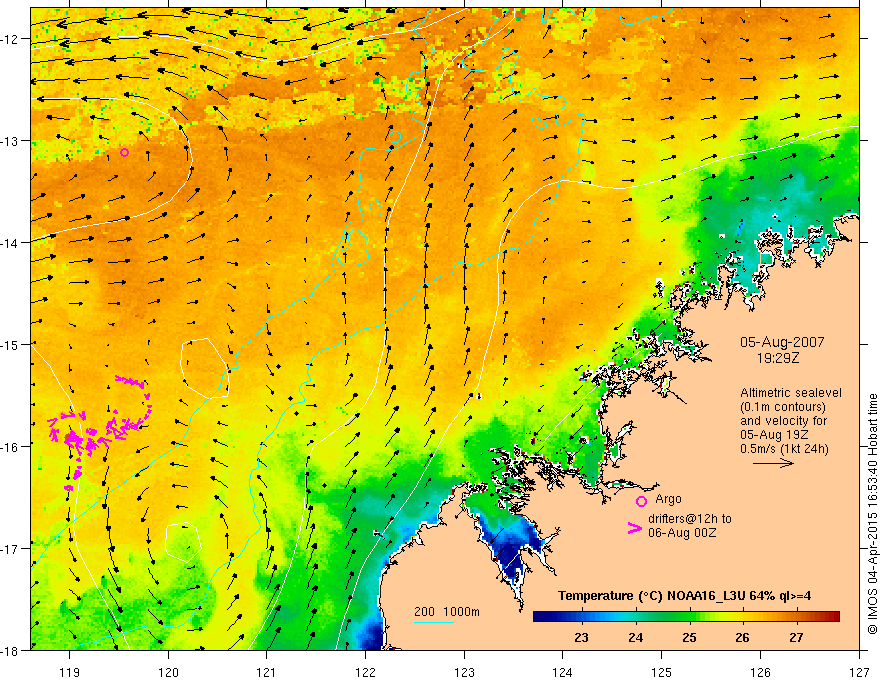This screenshot has width=880, height=680.
Task: Click the cyan isobath sample line in legend
Action: click(x=434, y=622)
